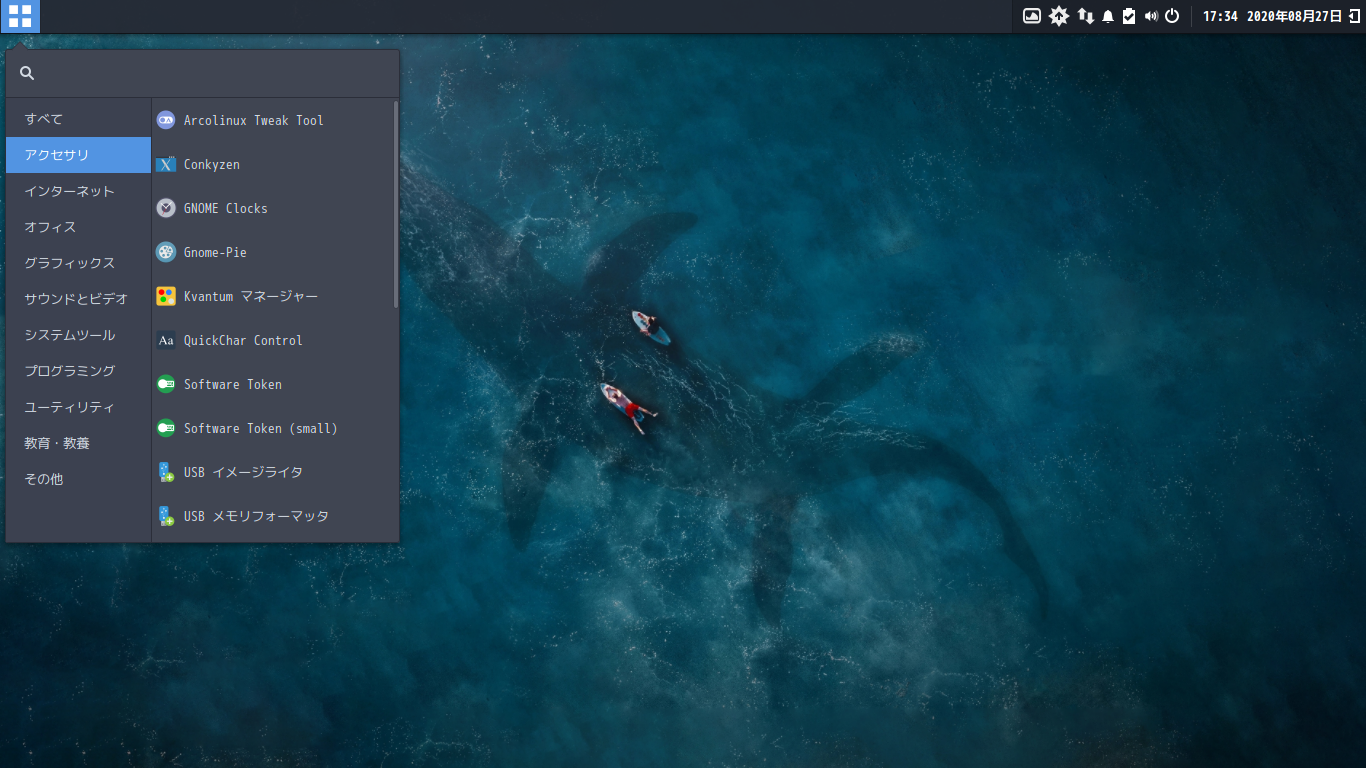Screen dimensions: 1366x768
Task: Click the USB イメージライタ label text
Action: 243,472
